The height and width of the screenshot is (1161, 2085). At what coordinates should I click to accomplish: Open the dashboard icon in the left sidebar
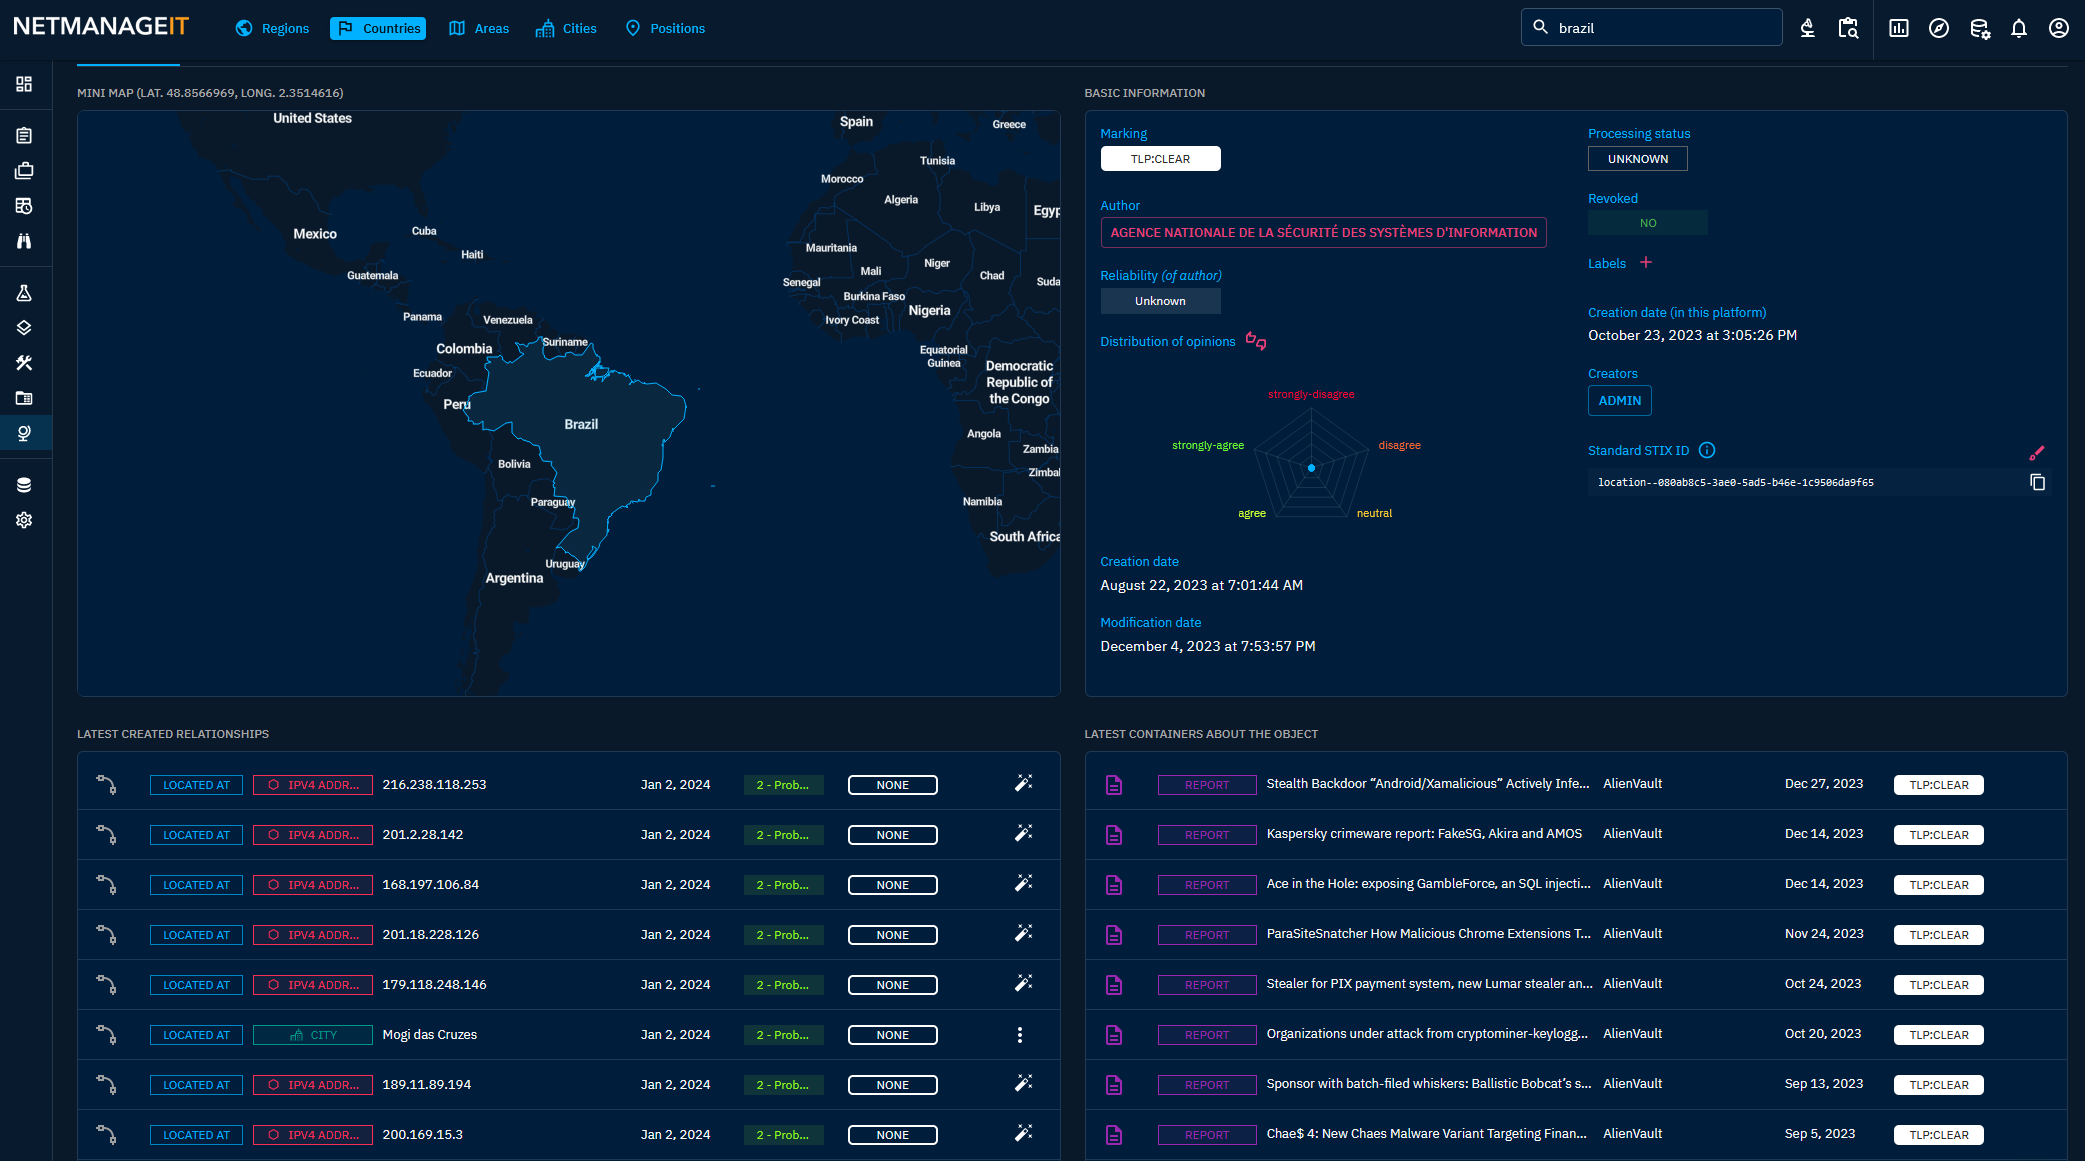pos(24,84)
